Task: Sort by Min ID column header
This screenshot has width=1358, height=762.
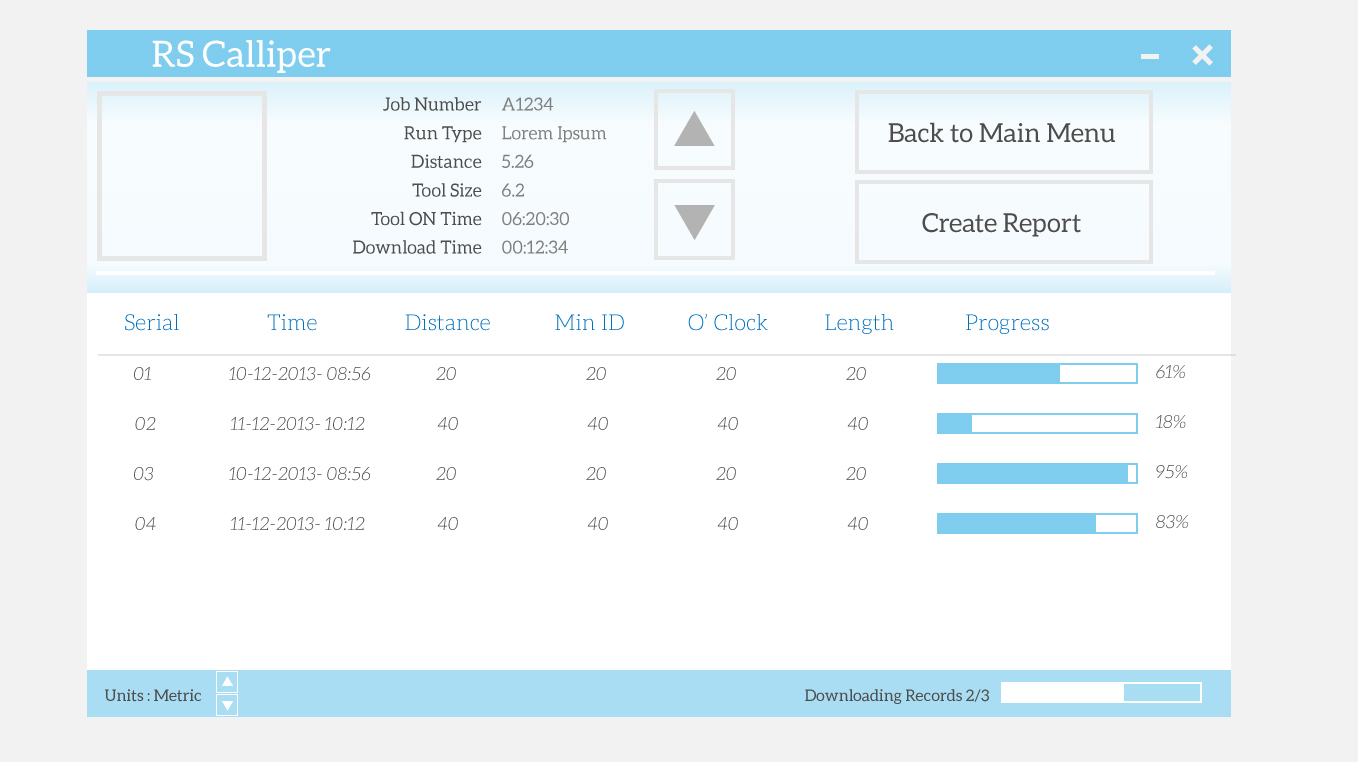Action: [589, 323]
